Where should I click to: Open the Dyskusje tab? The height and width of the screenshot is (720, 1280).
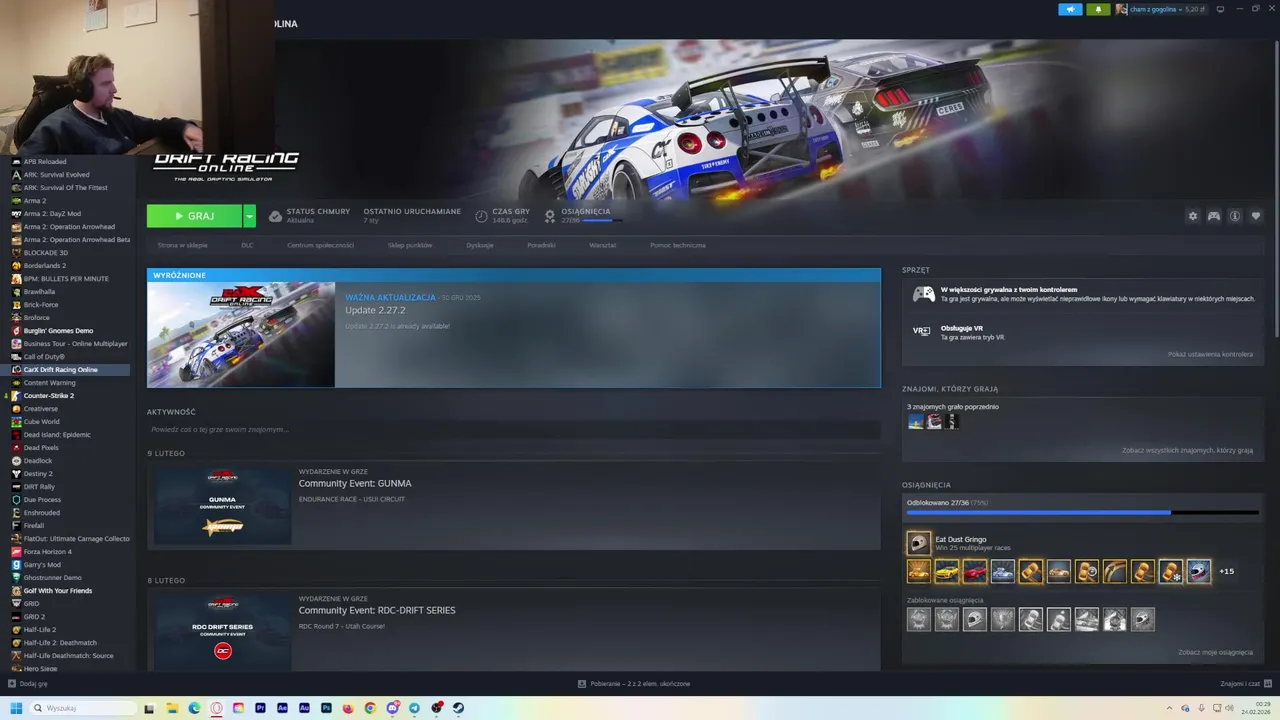[x=479, y=245]
